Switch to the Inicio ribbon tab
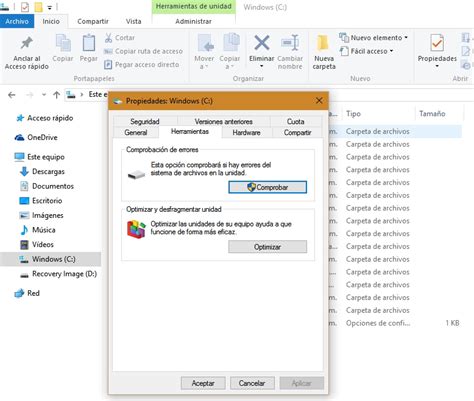Screen dimensions: 474x401 point(51,21)
